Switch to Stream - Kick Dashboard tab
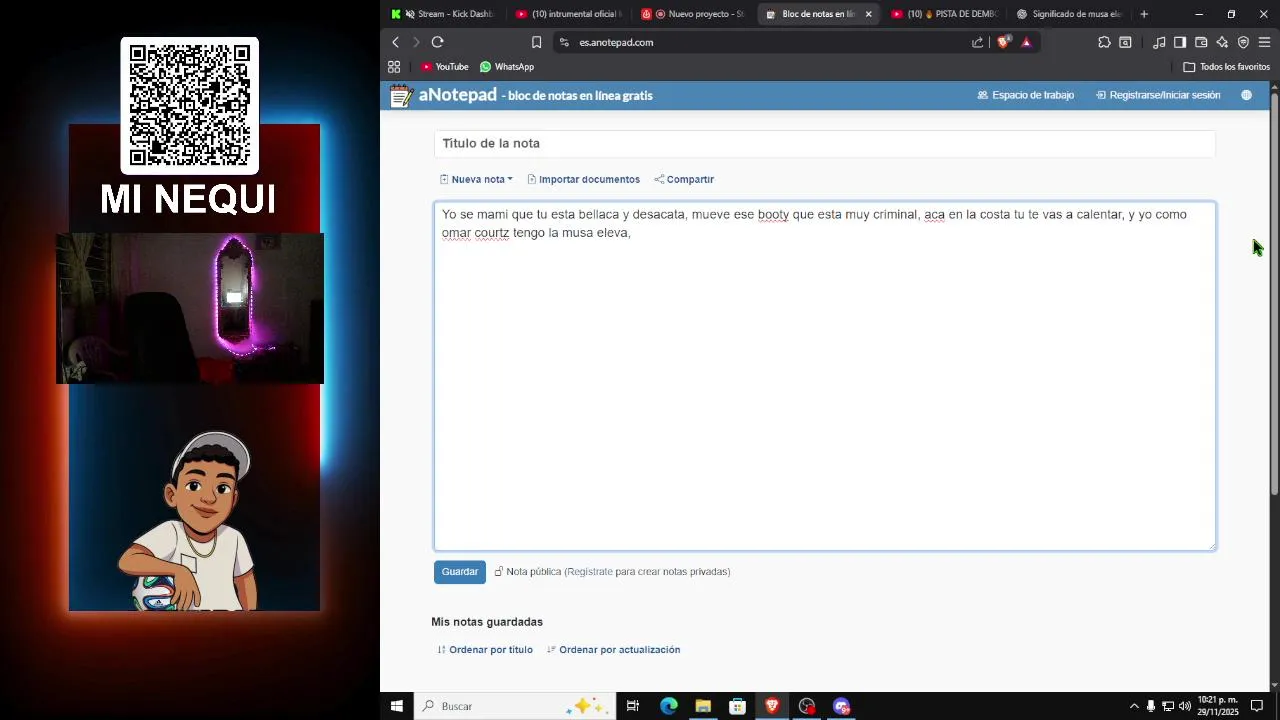Image resolution: width=1280 pixels, height=720 pixels. click(446, 14)
